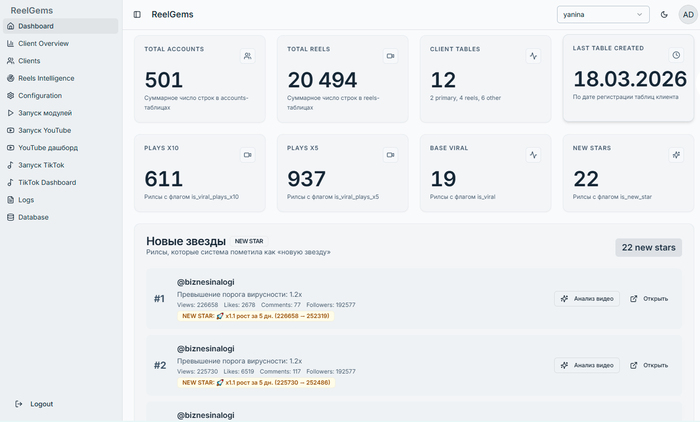Click the Client Overview chart icon

pos(11,43)
